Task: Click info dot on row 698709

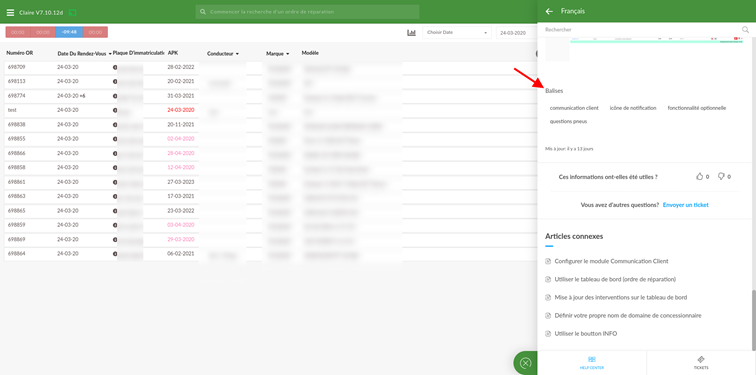Action: (115, 68)
